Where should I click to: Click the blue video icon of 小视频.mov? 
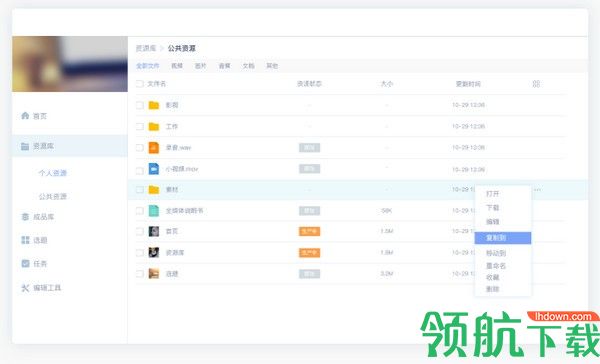154,168
